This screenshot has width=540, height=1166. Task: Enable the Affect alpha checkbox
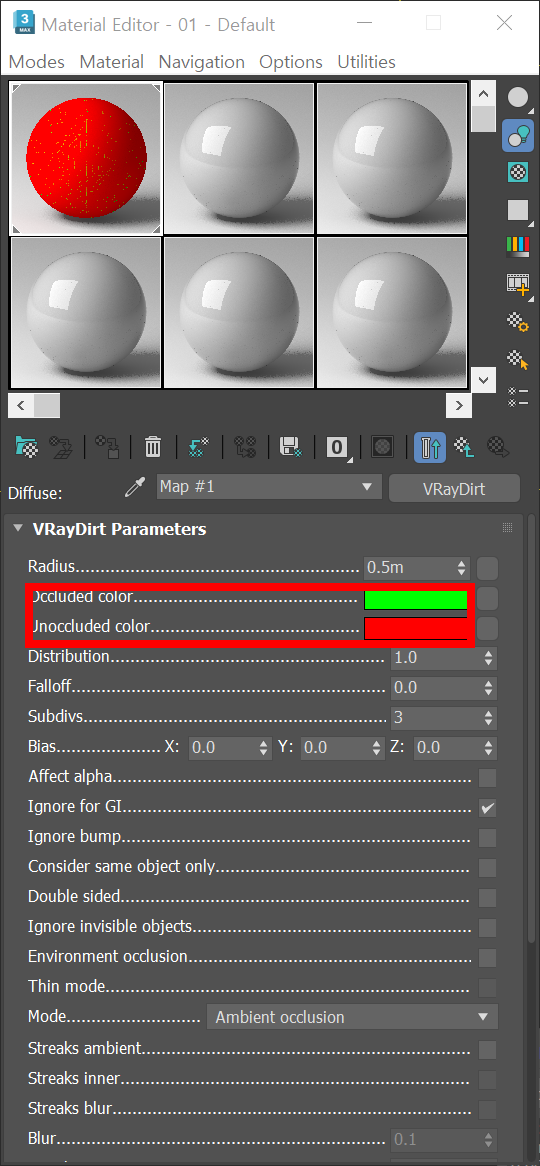pyautogui.click(x=488, y=778)
